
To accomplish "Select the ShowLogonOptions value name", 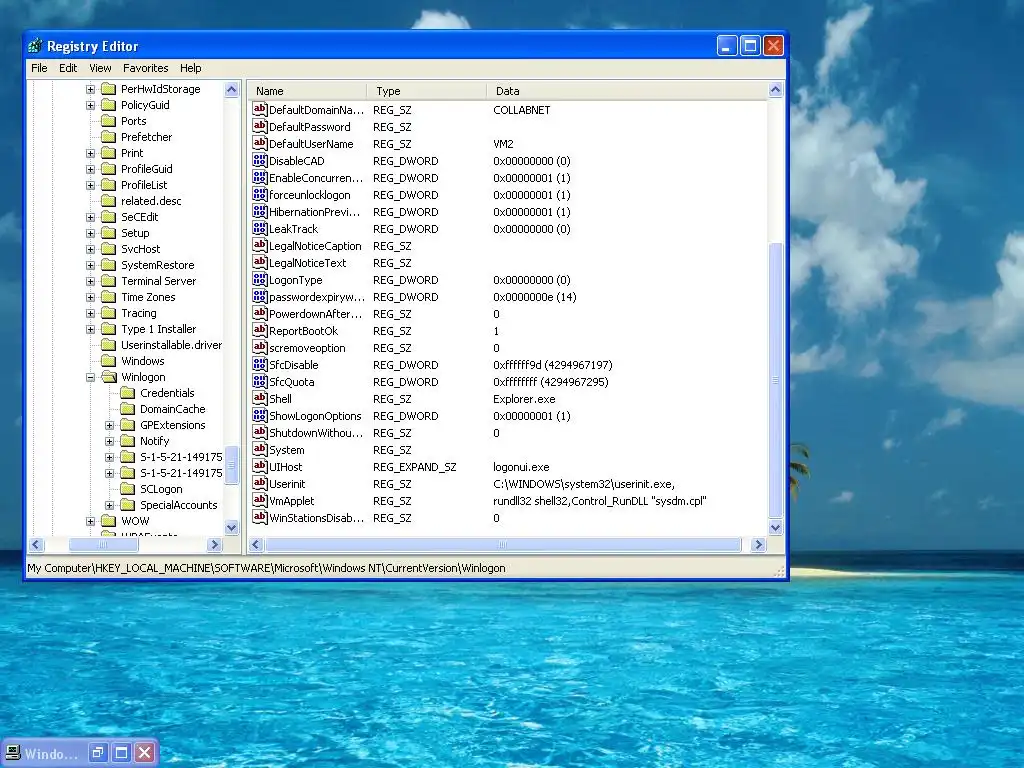I will click(x=315, y=416).
